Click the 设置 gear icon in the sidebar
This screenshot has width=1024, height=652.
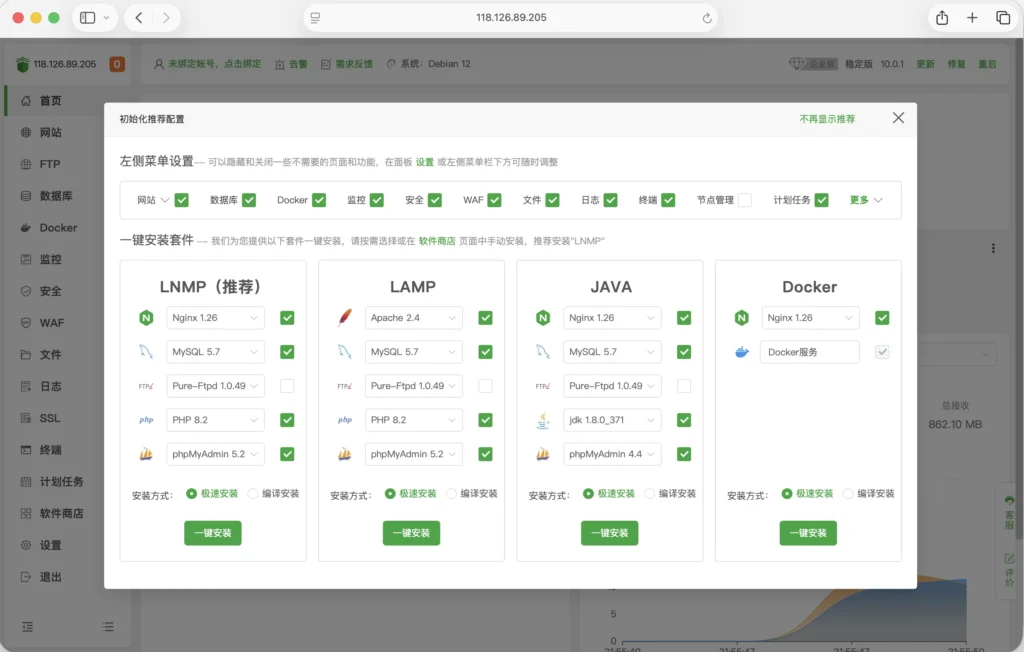point(26,545)
